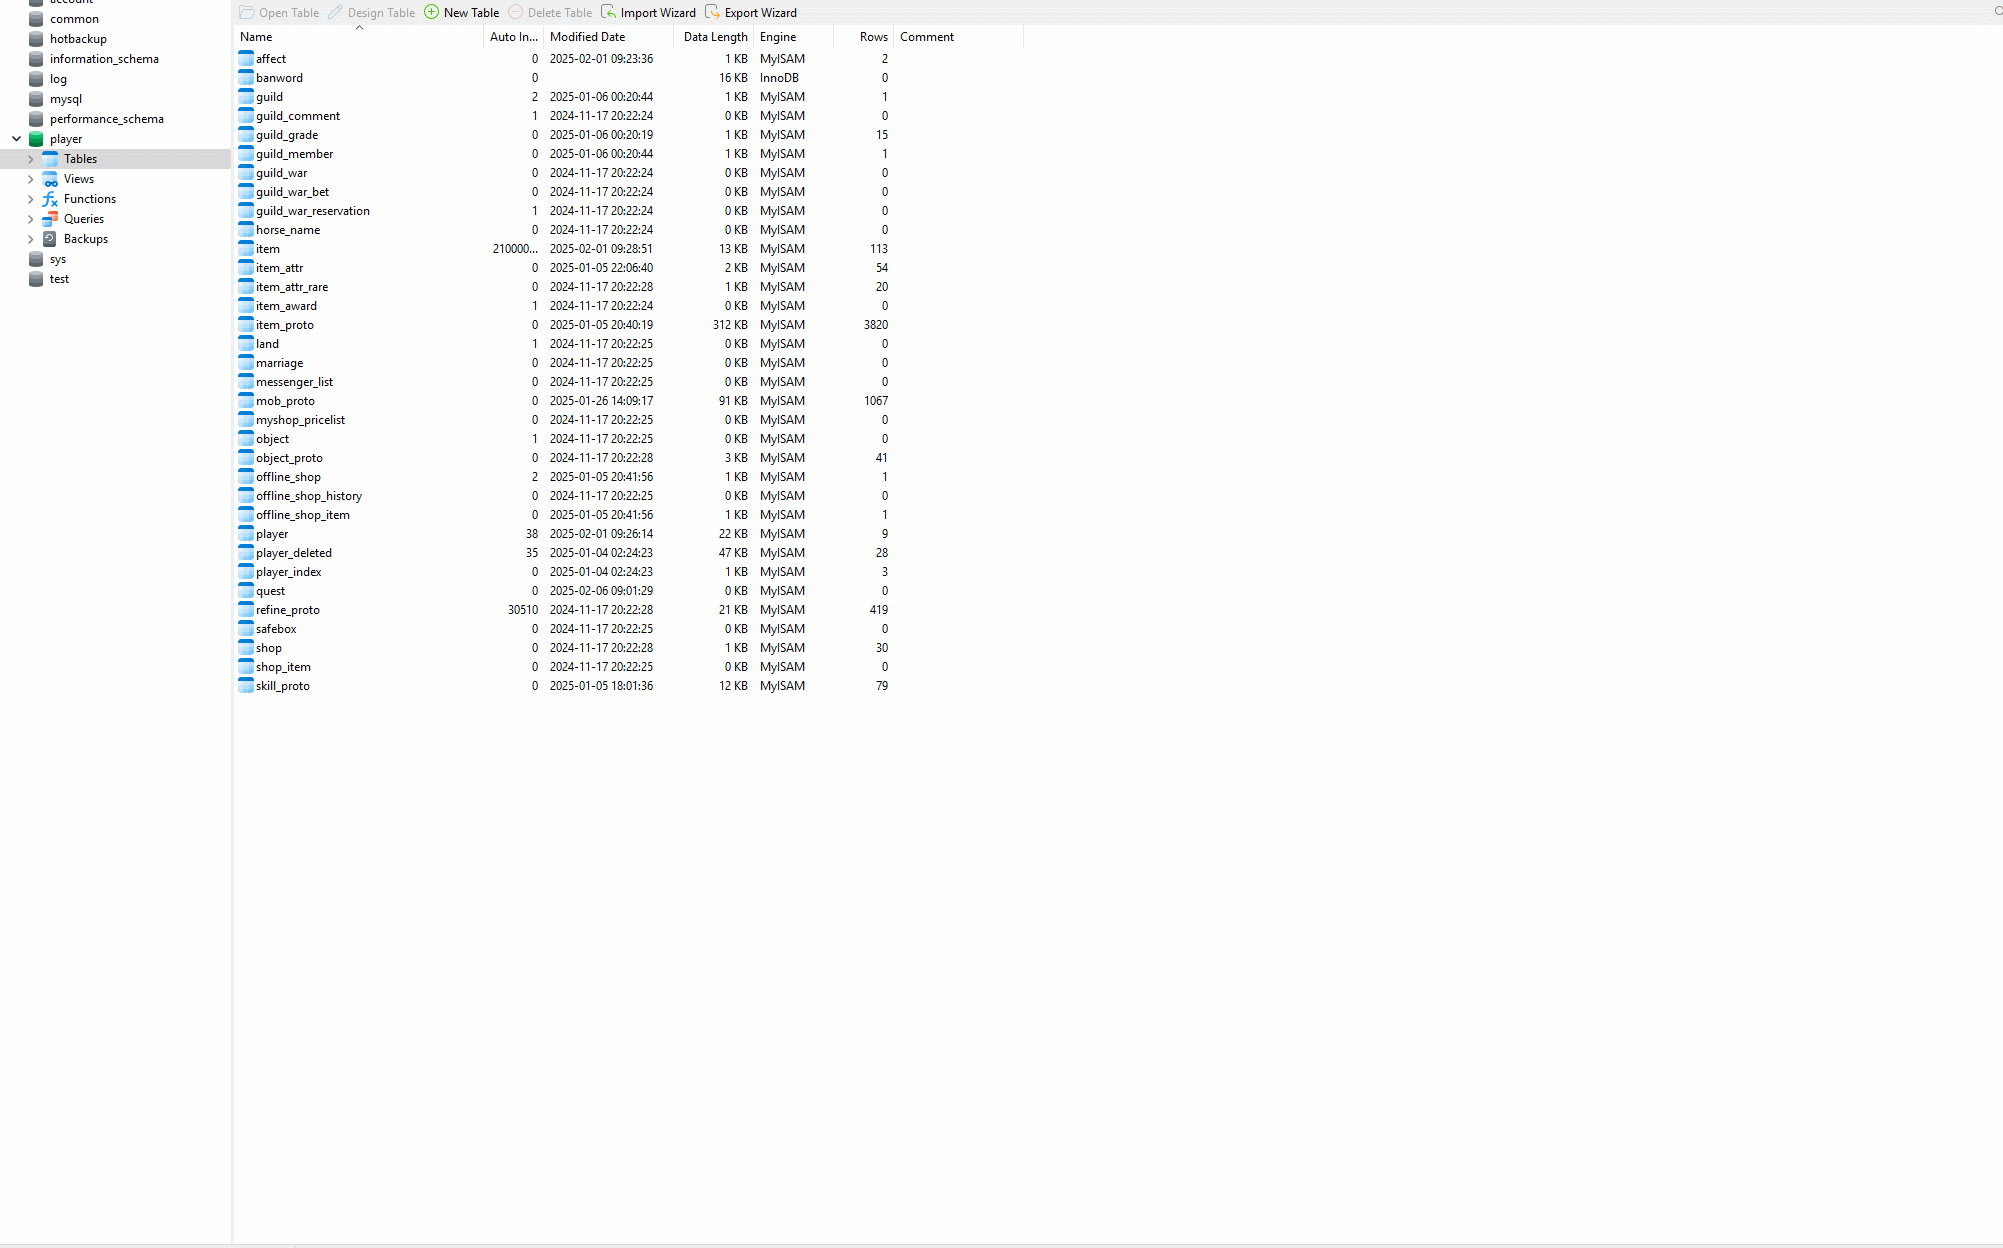Open the Import Wizard

click(610, 12)
